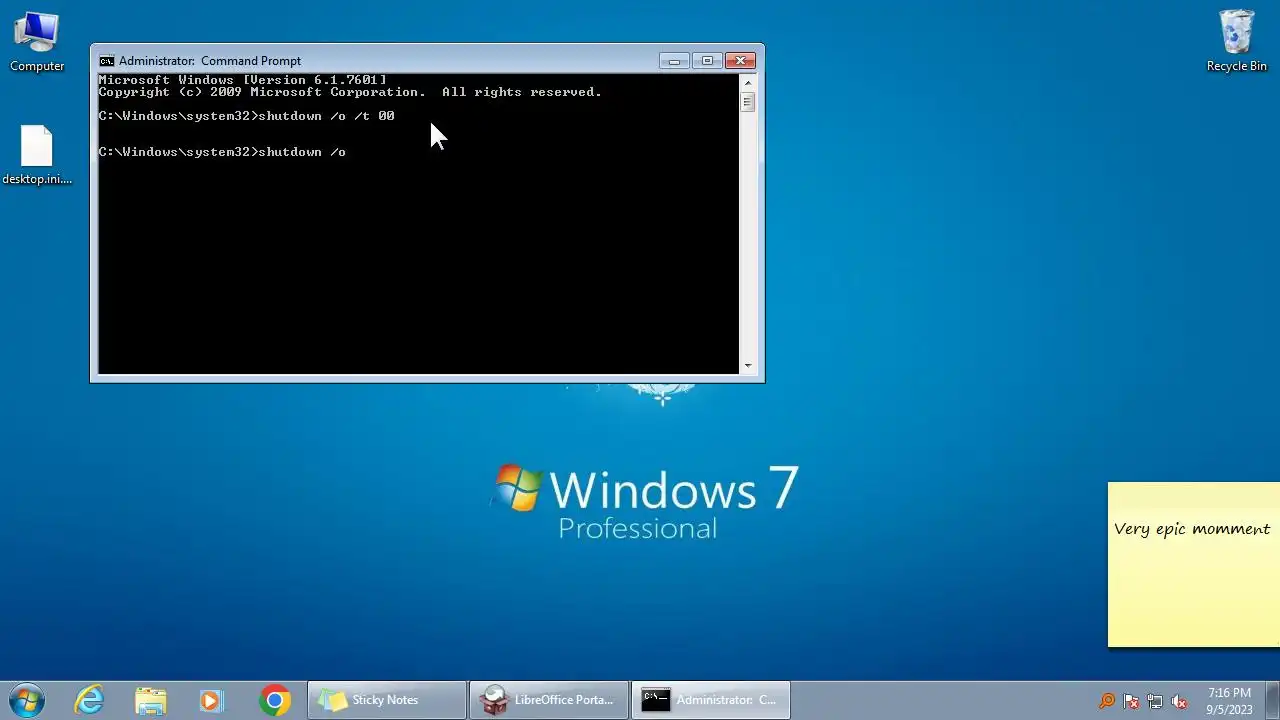The height and width of the screenshot is (720, 1280).
Task: Click the 'Very epic momment' sticky note text
Action: pos(1192,529)
